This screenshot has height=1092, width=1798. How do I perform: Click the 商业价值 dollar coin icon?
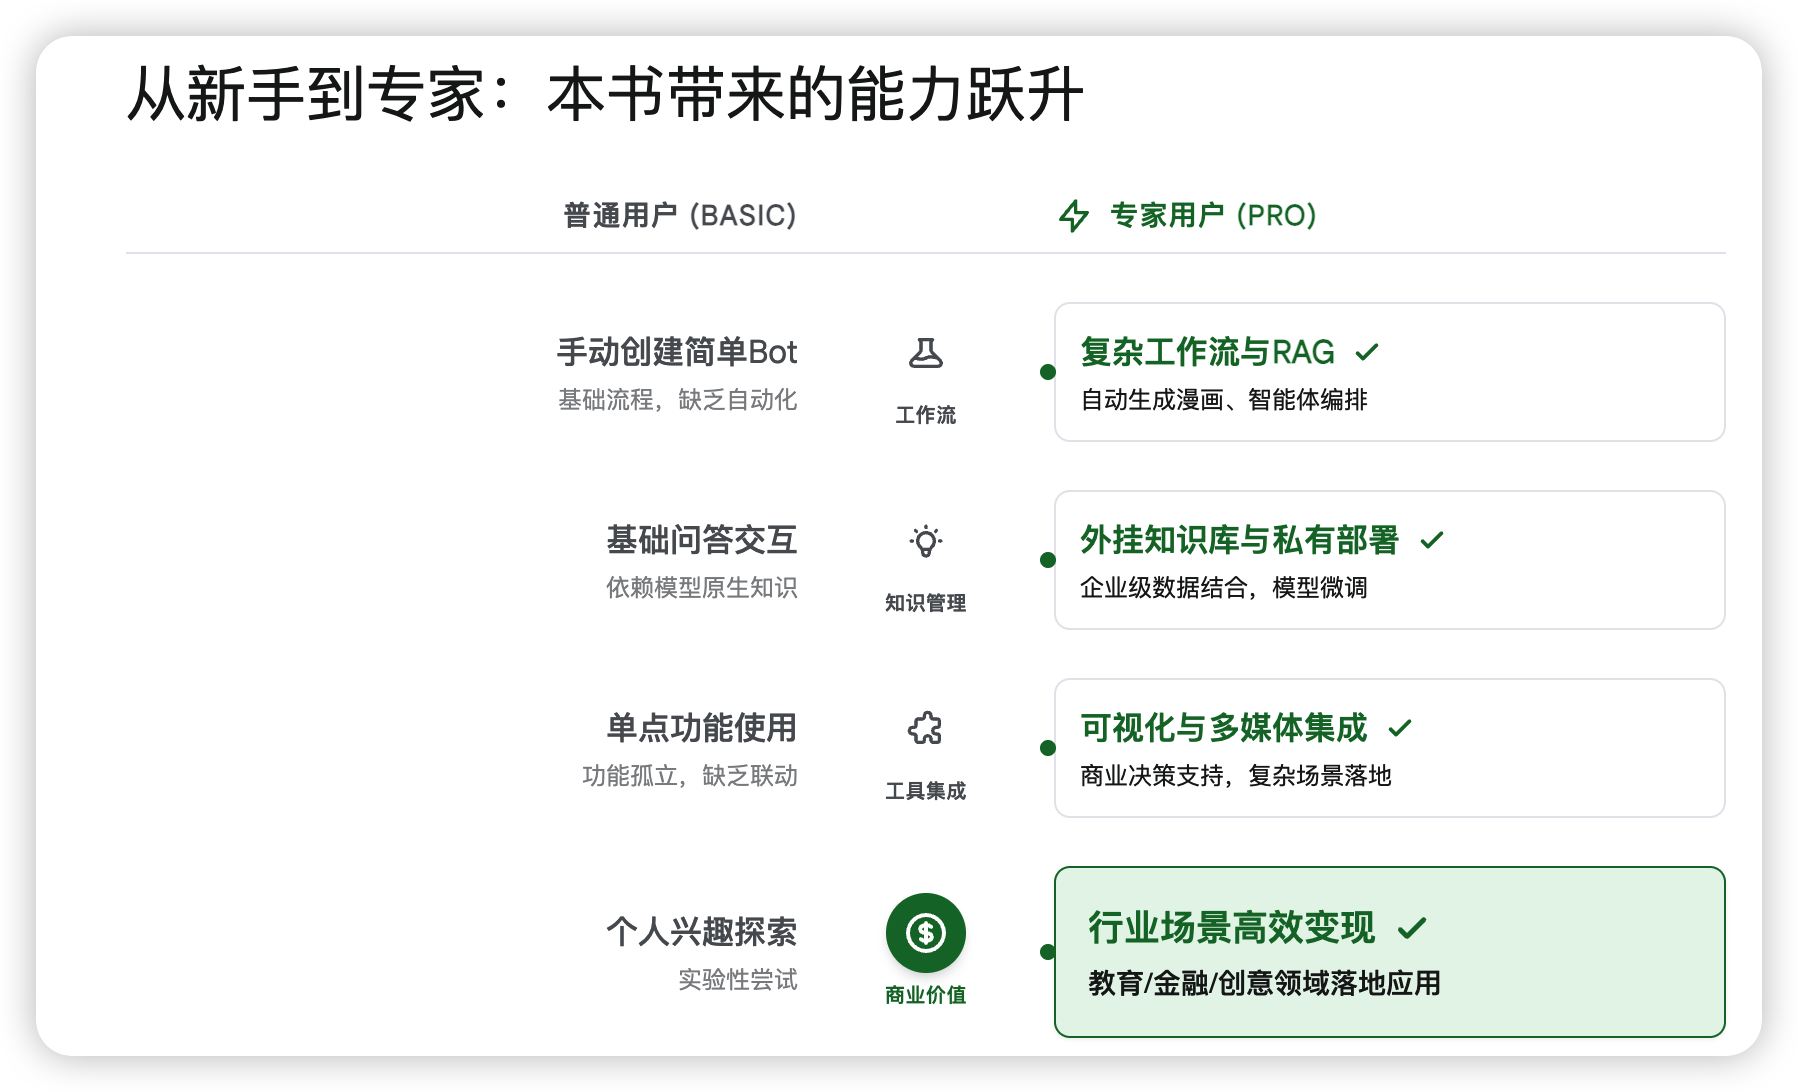click(x=925, y=932)
